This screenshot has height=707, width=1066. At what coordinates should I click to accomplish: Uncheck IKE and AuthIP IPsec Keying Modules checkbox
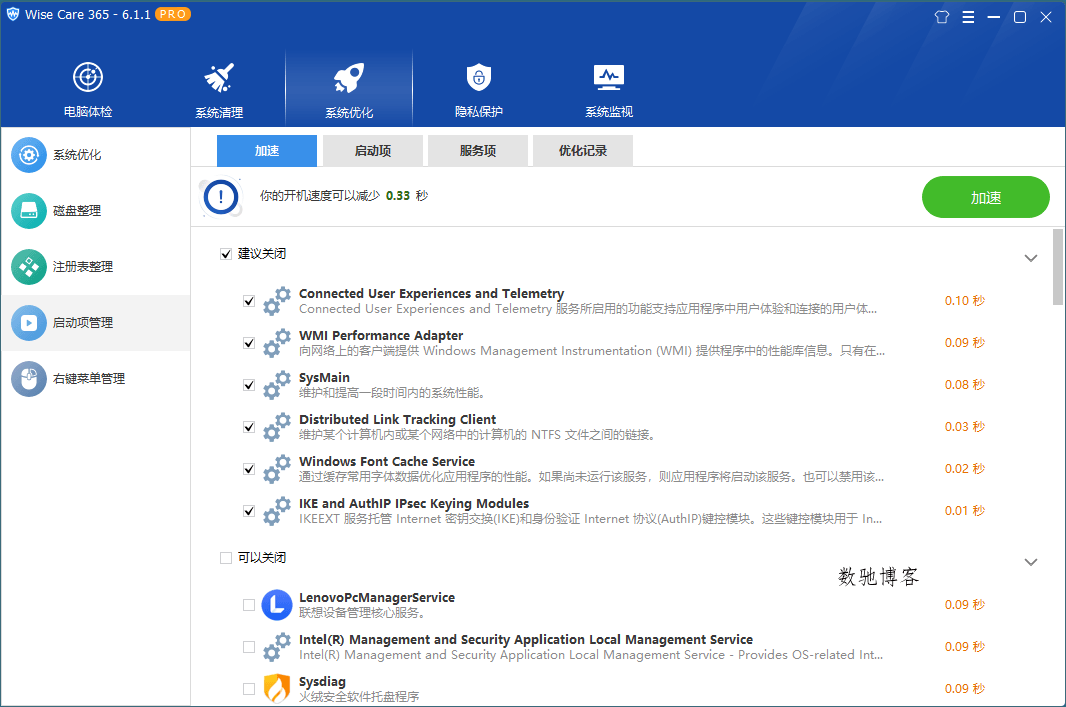click(249, 511)
